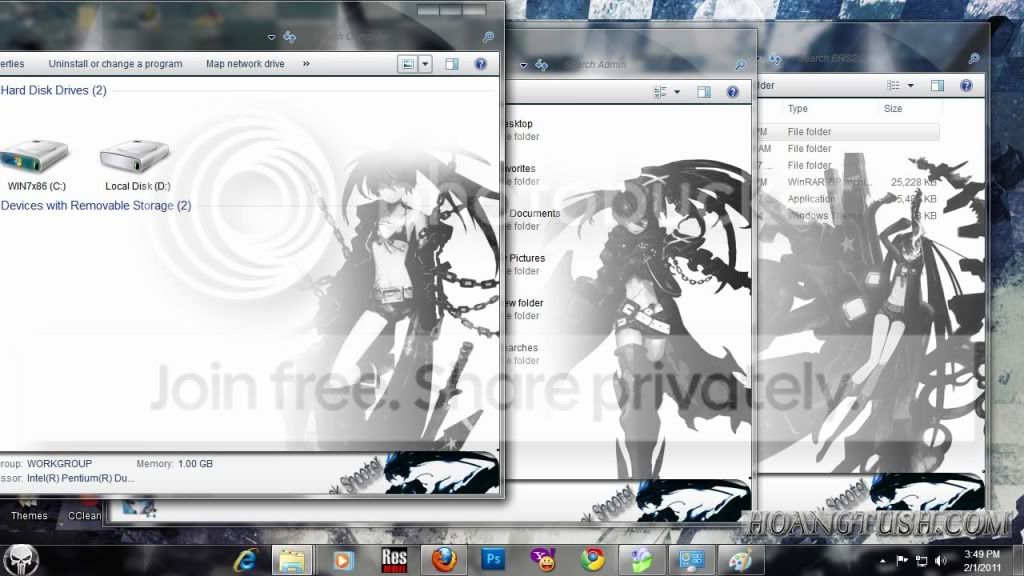
Task: Sort by Type column header
Action: click(797, 108)
